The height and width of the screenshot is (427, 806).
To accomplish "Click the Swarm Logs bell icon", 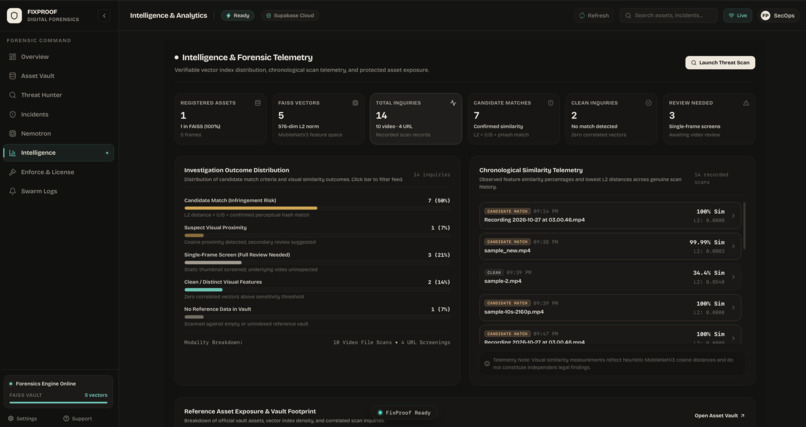I will 12,191.
